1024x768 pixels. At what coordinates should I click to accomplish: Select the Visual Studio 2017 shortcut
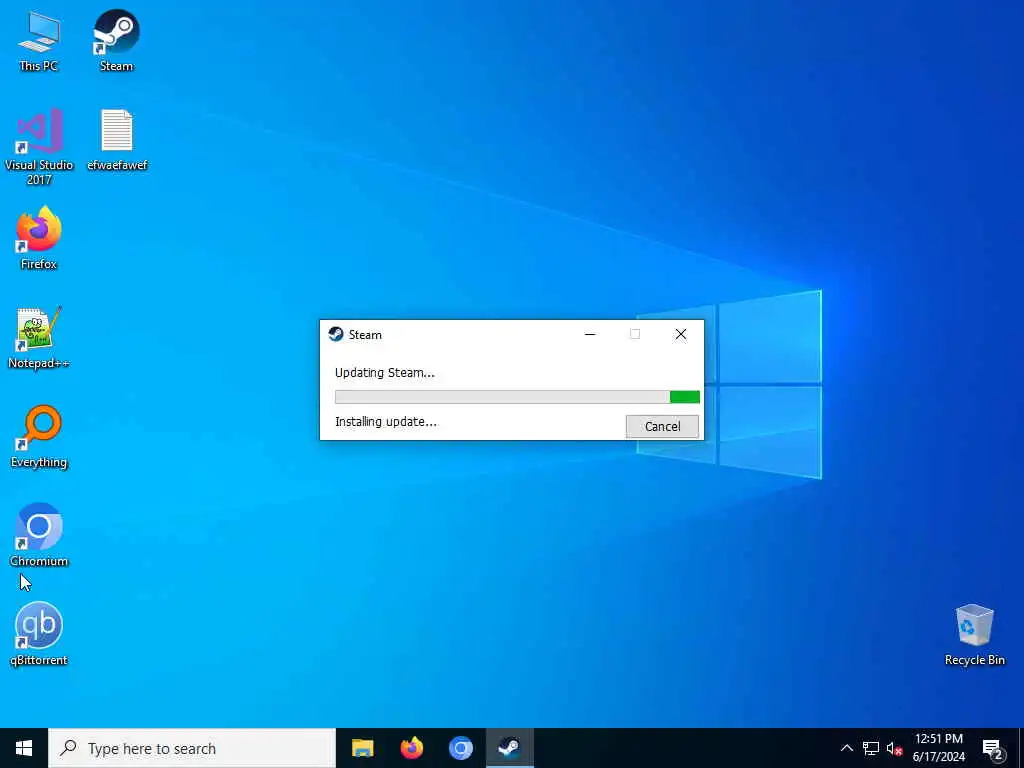pyautogui.click(x=39, y=148)
